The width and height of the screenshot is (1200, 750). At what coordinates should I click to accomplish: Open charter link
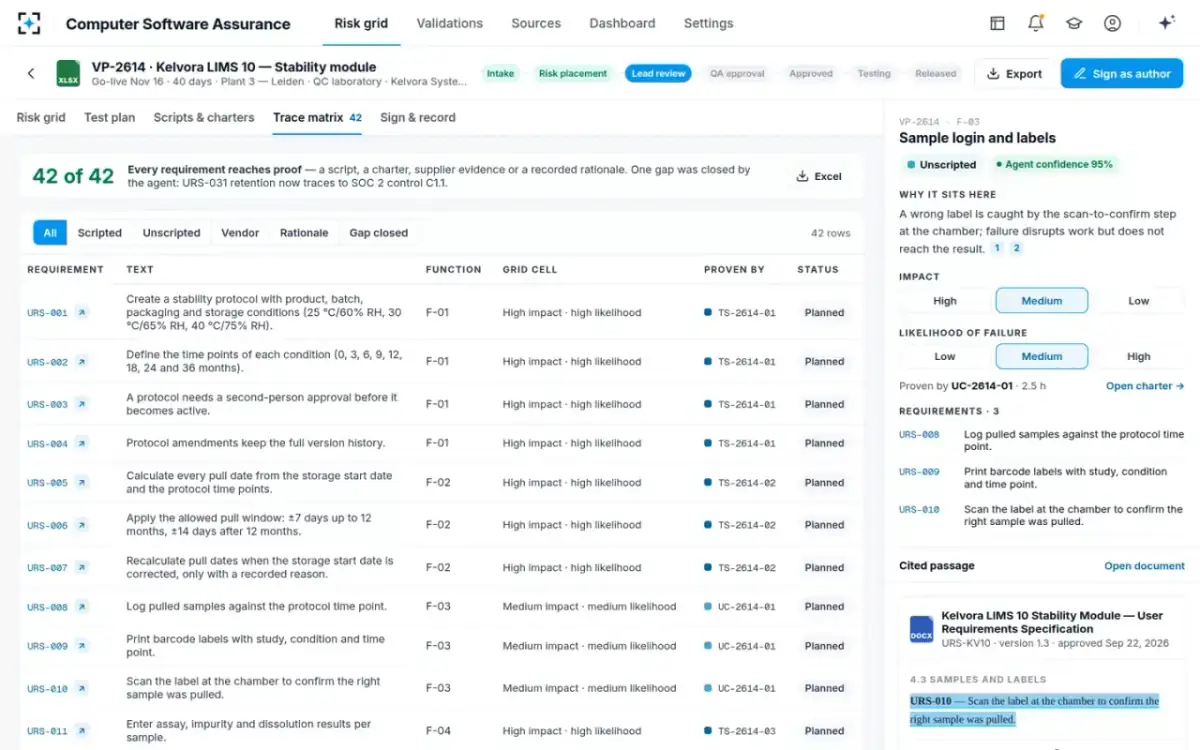(x=1145, y=386)
